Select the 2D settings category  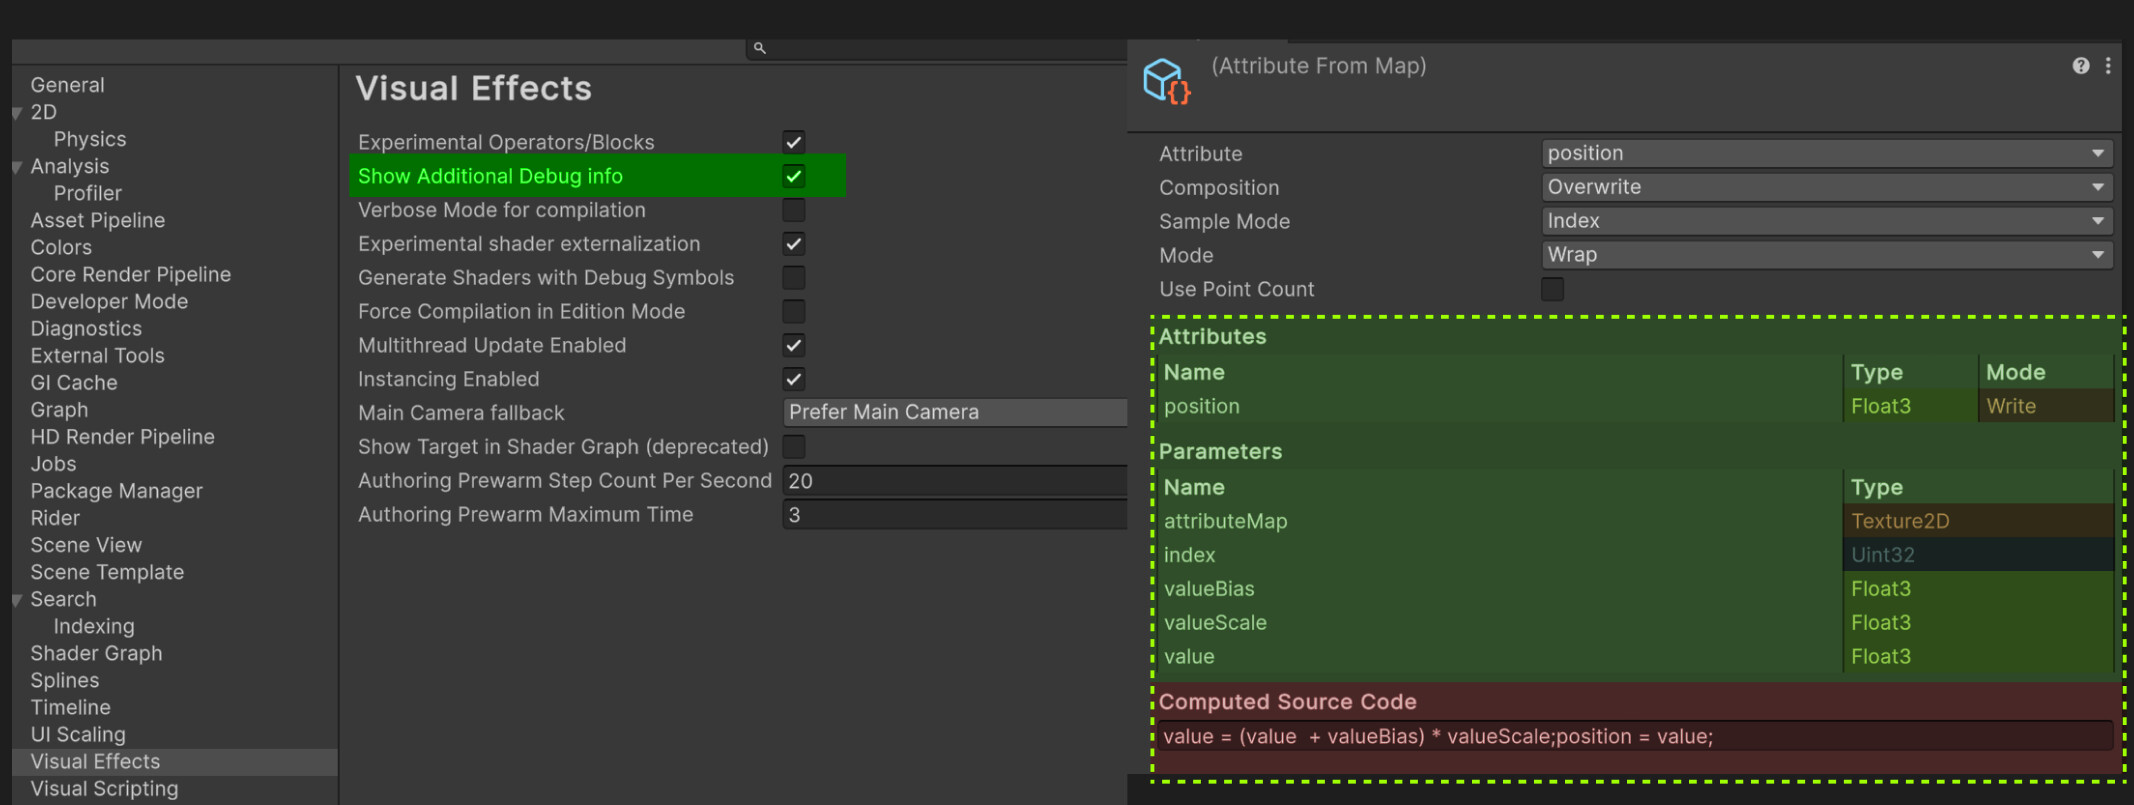(x=43, y=112)
